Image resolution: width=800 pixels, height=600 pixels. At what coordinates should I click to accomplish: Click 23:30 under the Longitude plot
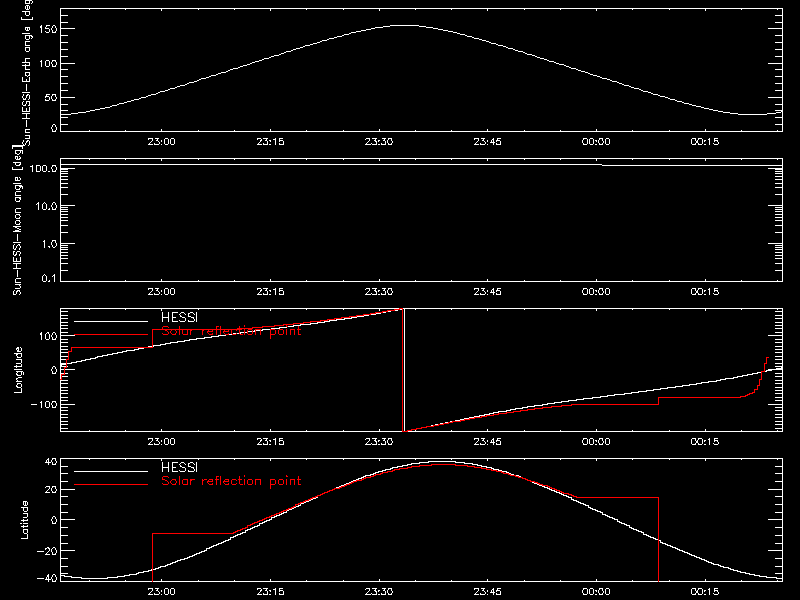[x=379, y=441]
